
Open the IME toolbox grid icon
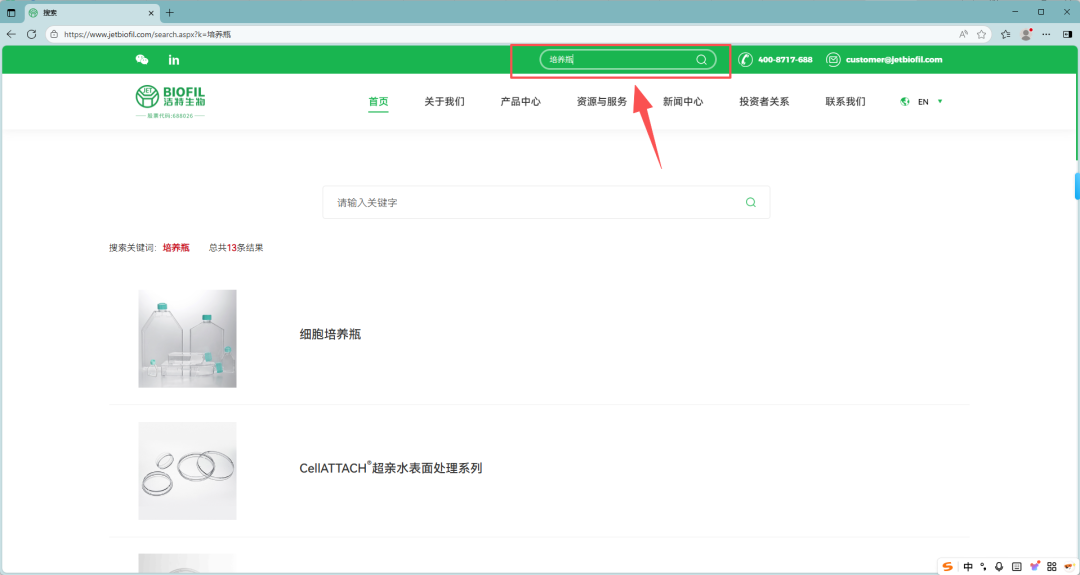tap(1052, 566)
